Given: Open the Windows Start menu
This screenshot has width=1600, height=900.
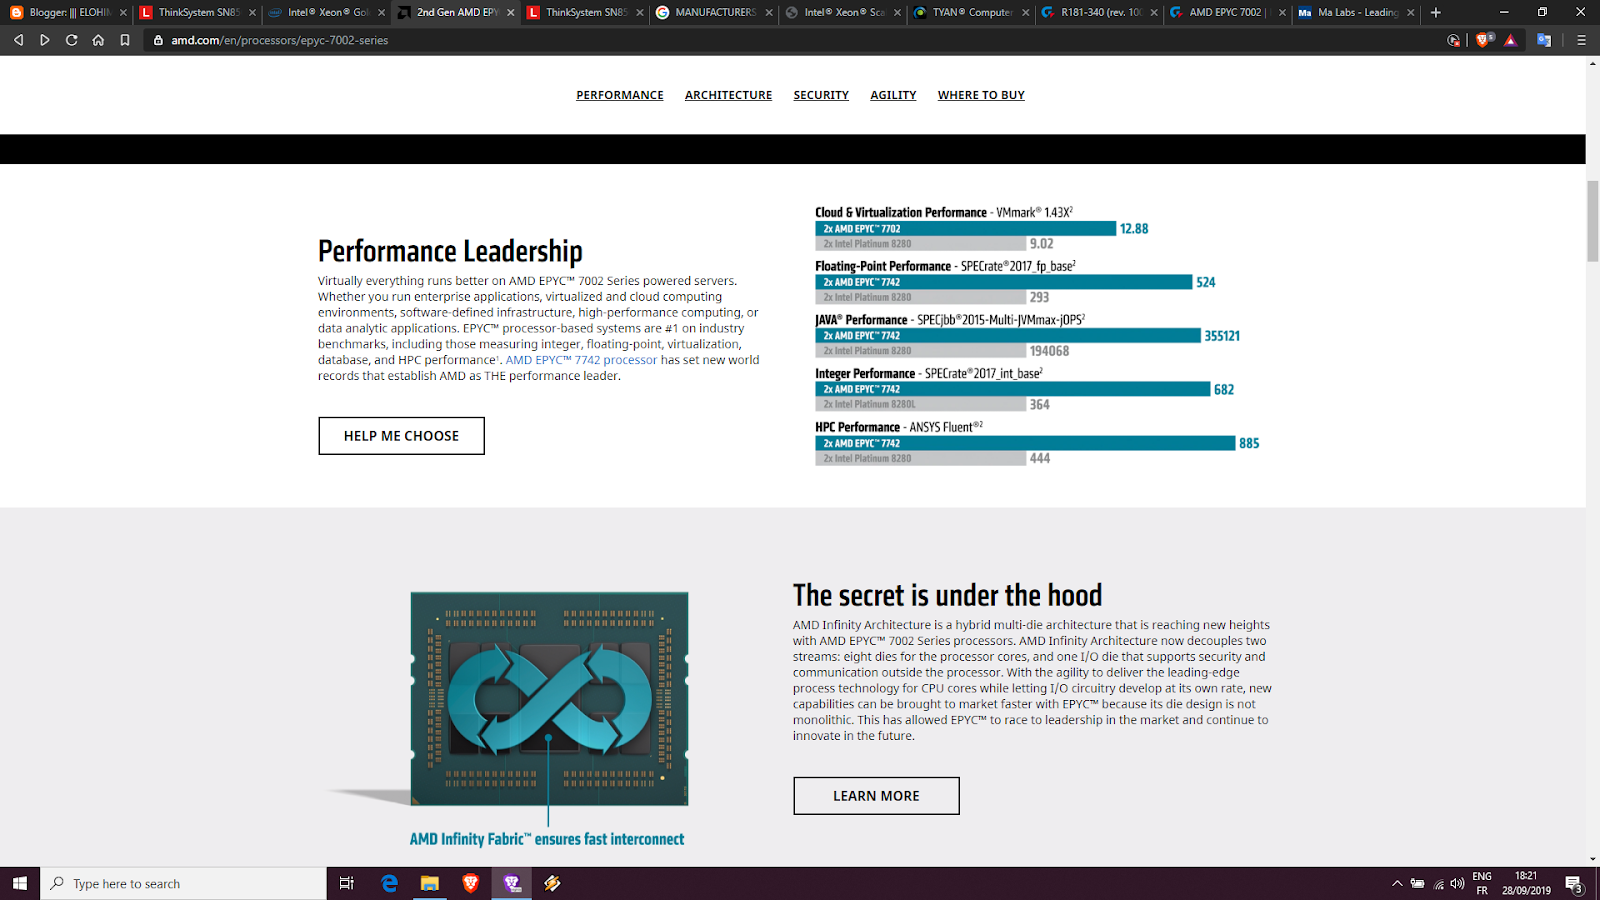Looking at the screenshot, I should (20, 883).
